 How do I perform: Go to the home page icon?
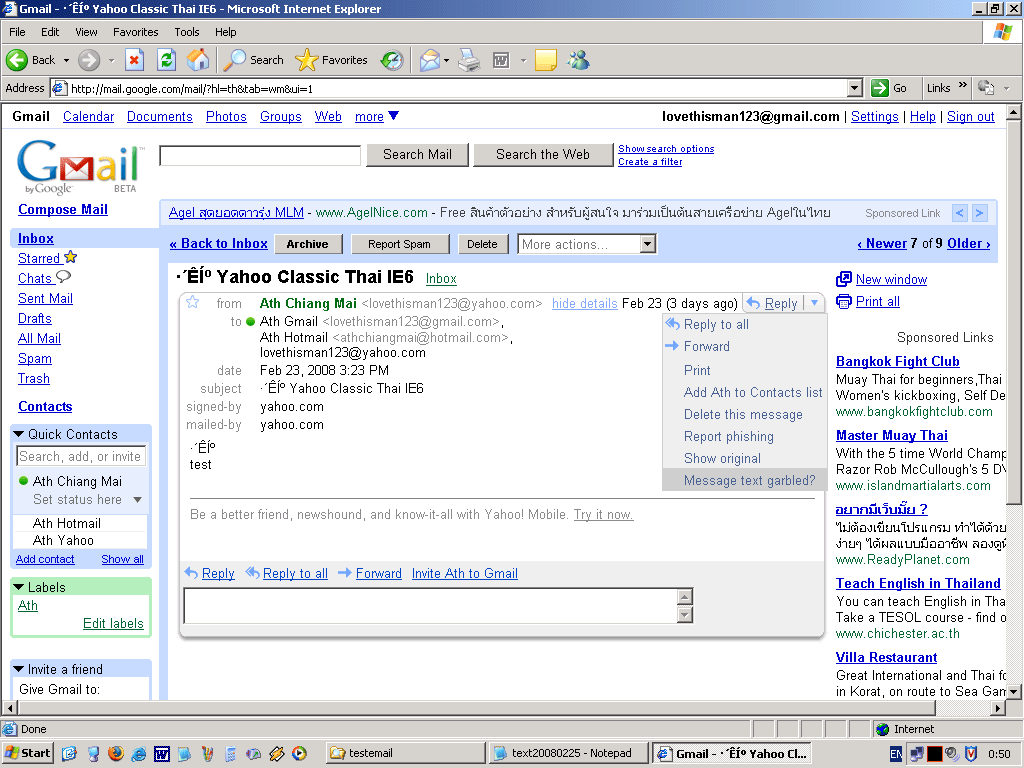(198, 60)
